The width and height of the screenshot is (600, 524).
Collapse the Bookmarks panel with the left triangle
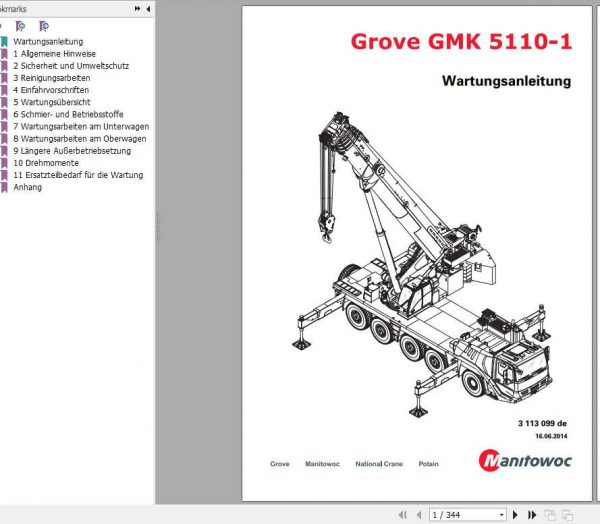(x=148, y=8)
